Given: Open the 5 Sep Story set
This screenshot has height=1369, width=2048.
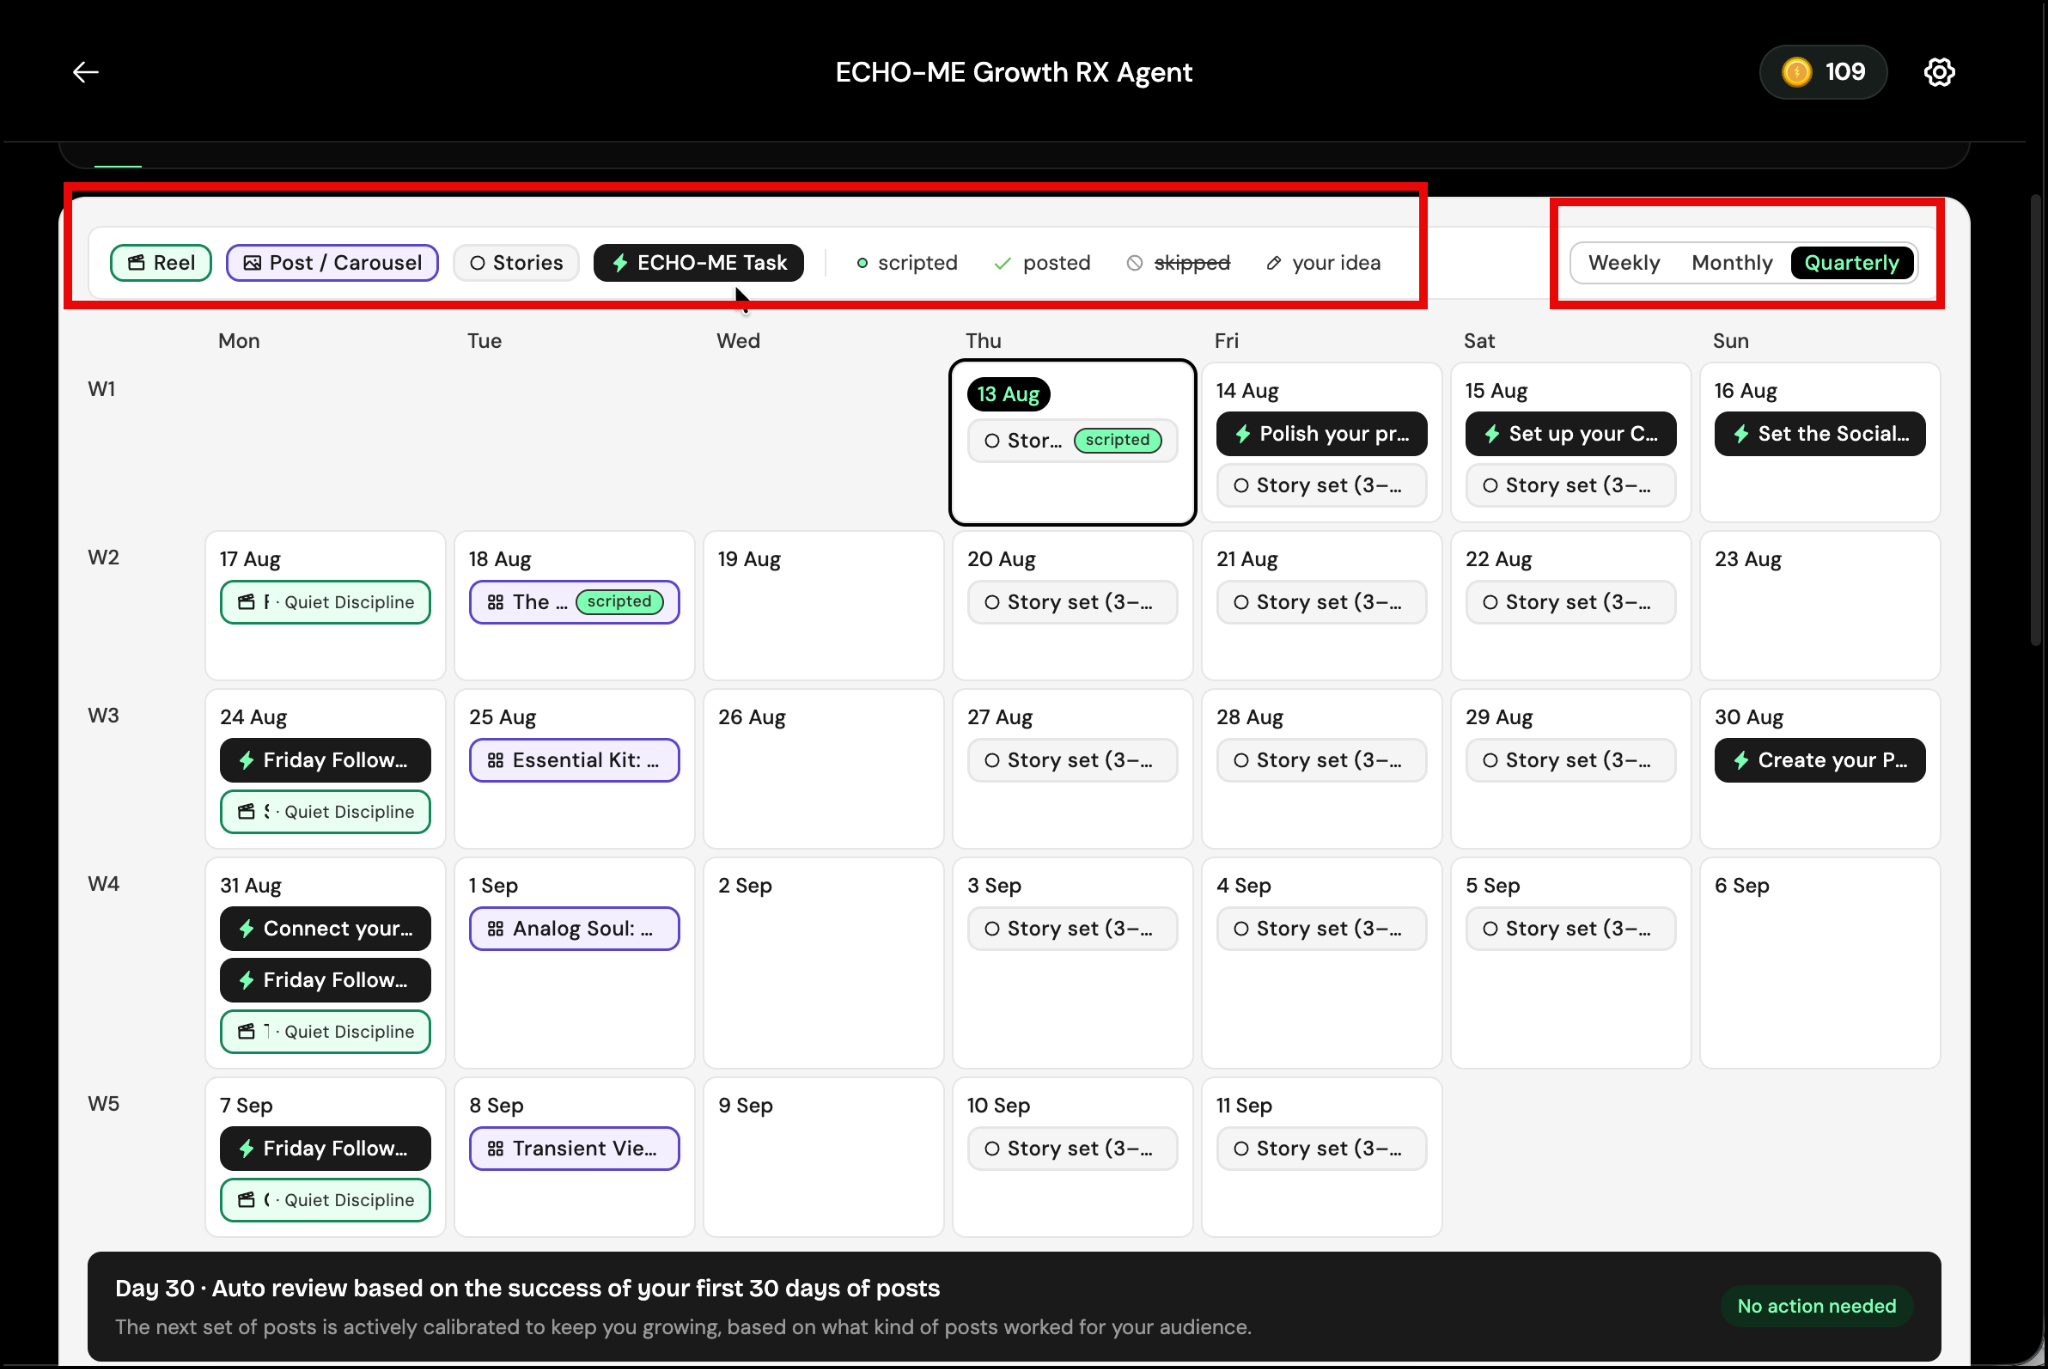Looking at the screenshot, I should (x=1571, y=928).
